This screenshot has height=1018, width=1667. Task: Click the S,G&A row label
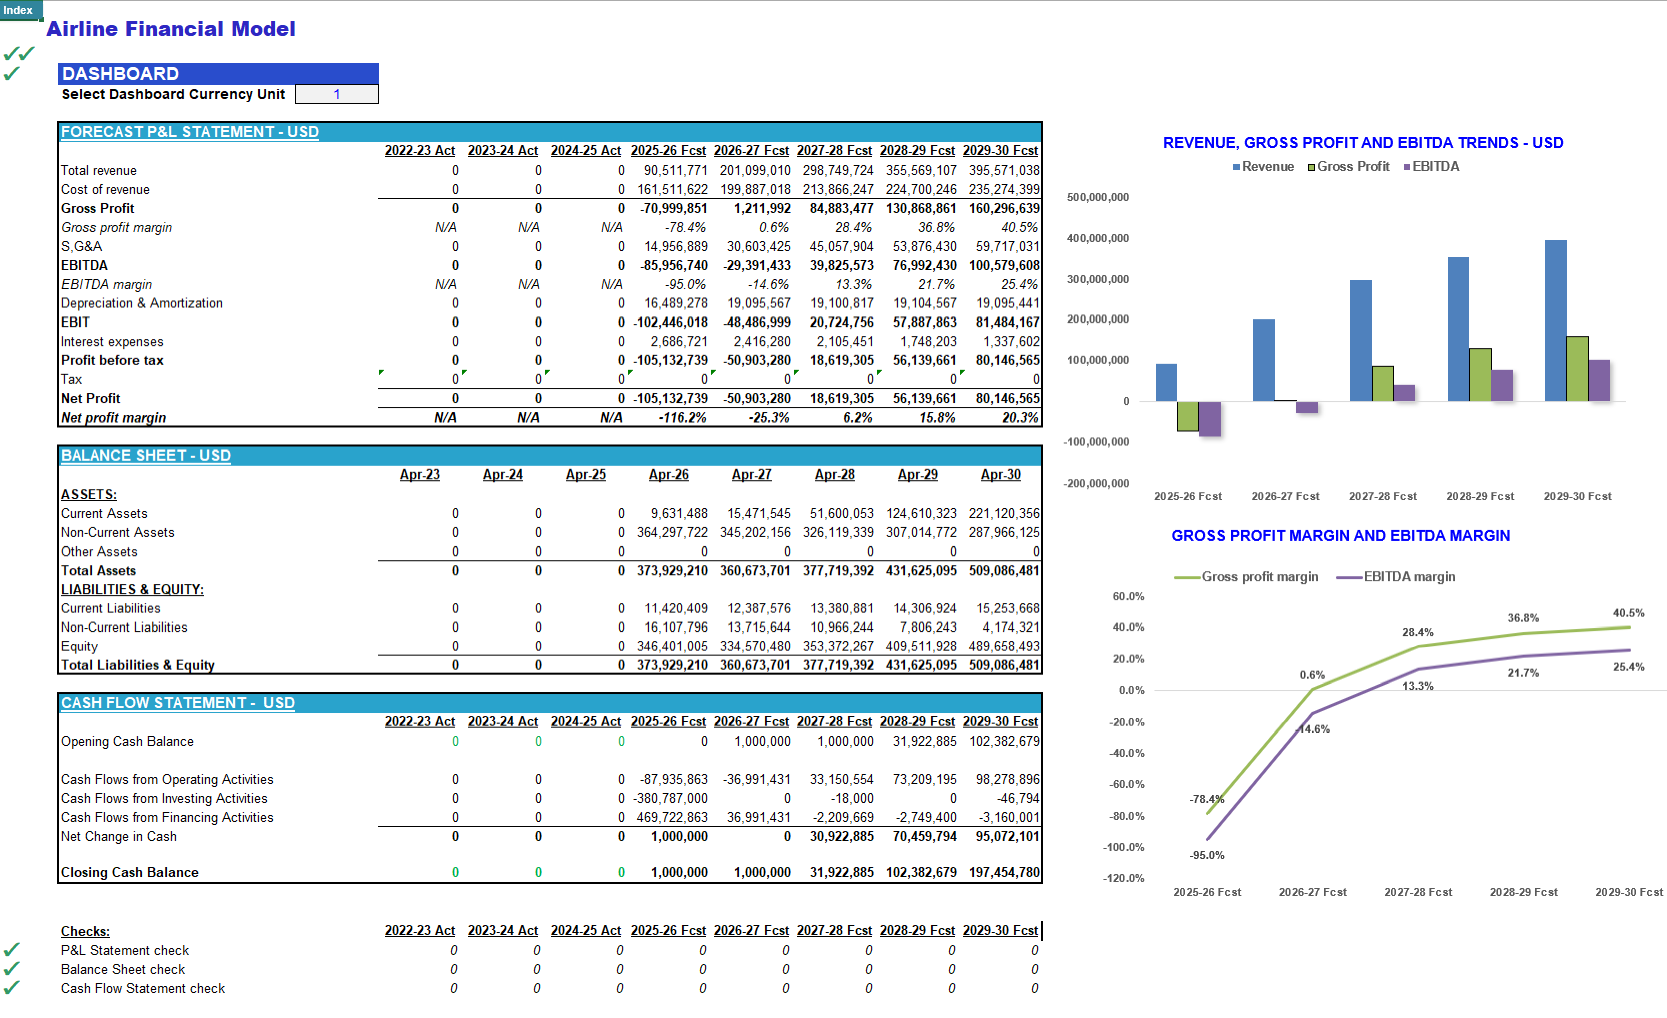click(81, 247)
